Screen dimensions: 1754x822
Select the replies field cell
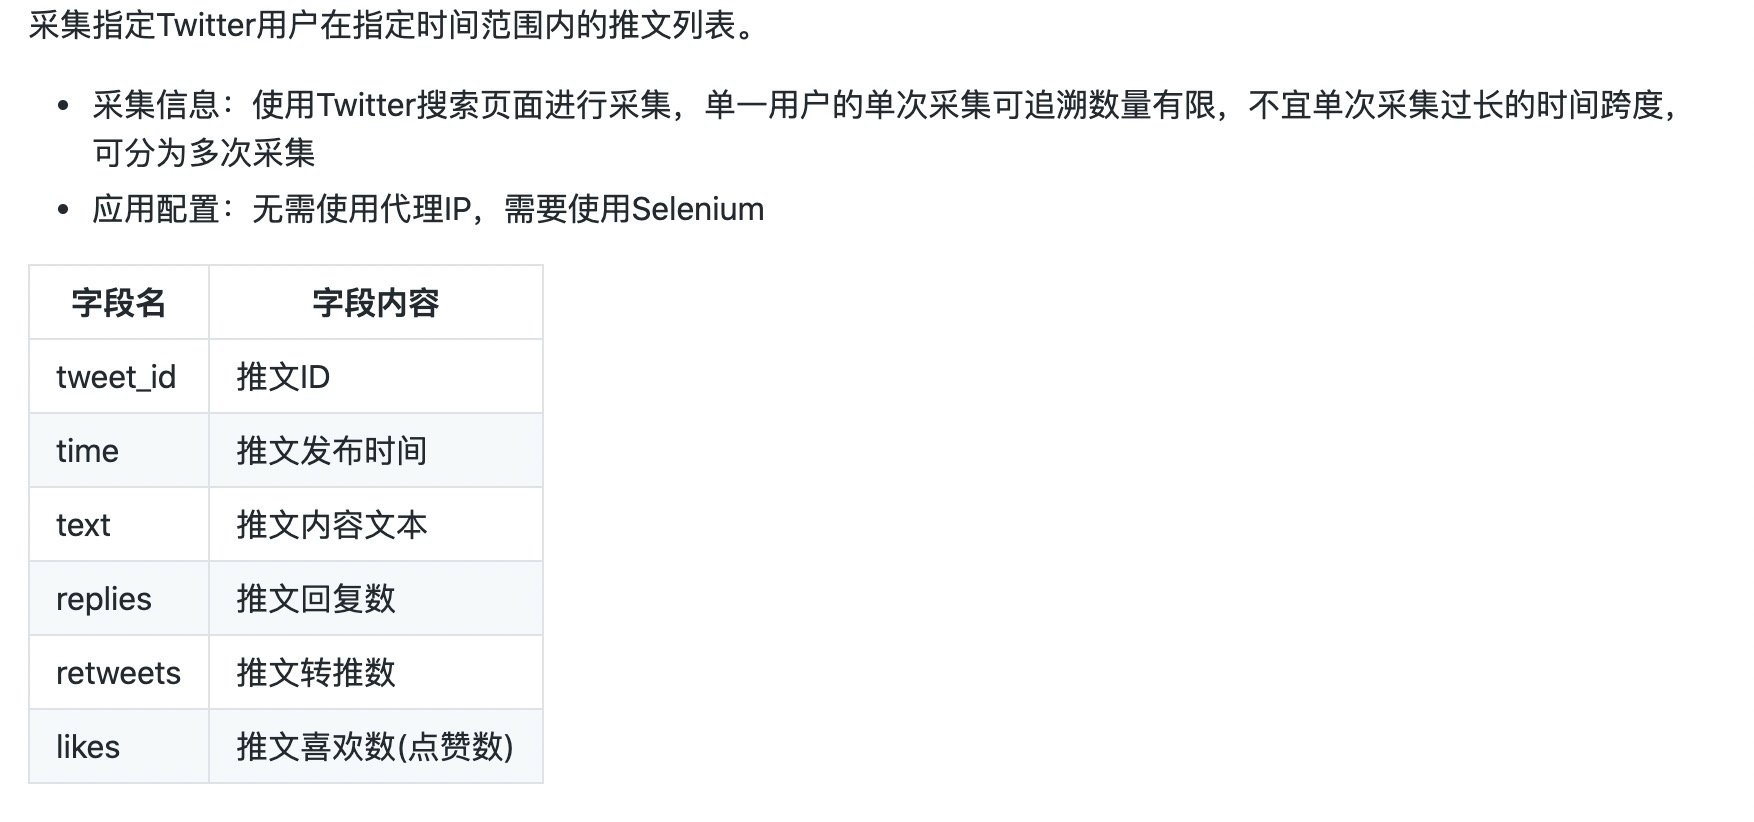pyautogui.click(x=104, y=599)
